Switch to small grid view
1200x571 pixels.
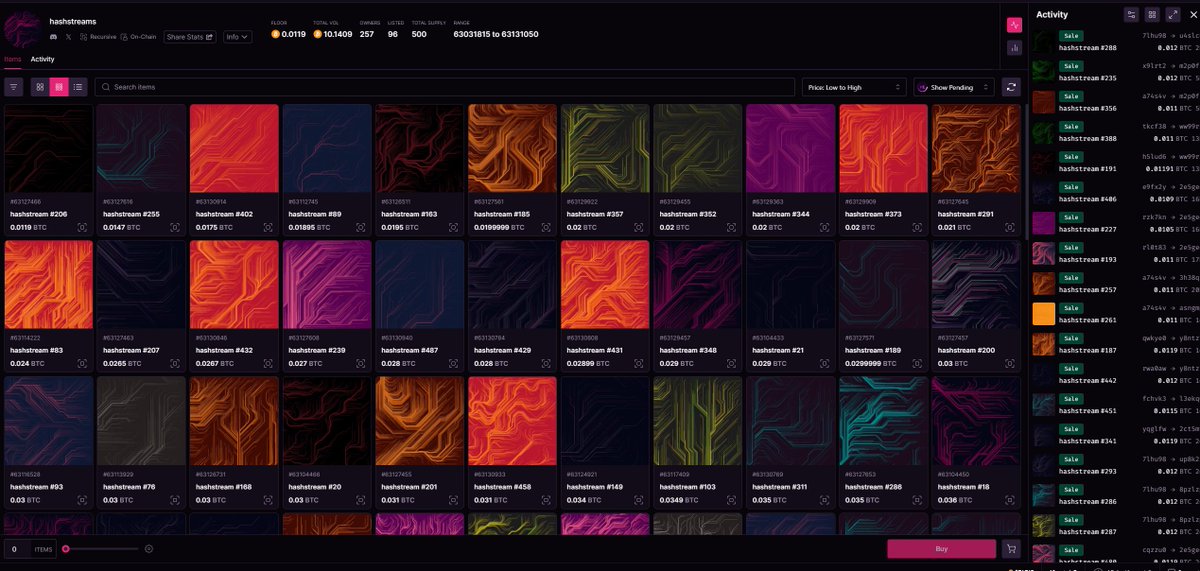coord(59,87)
